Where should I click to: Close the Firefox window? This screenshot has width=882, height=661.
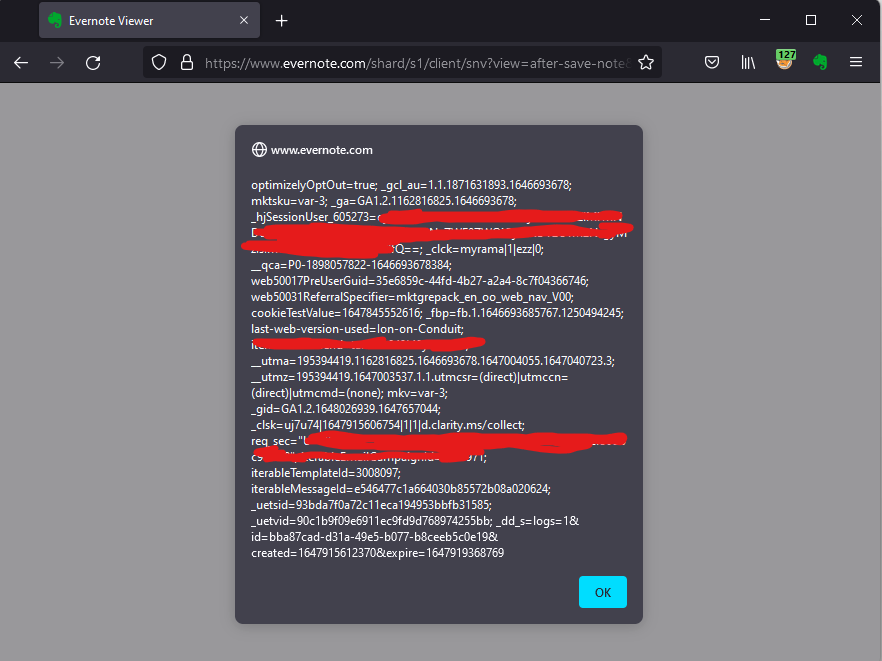[x=856, y=20]
